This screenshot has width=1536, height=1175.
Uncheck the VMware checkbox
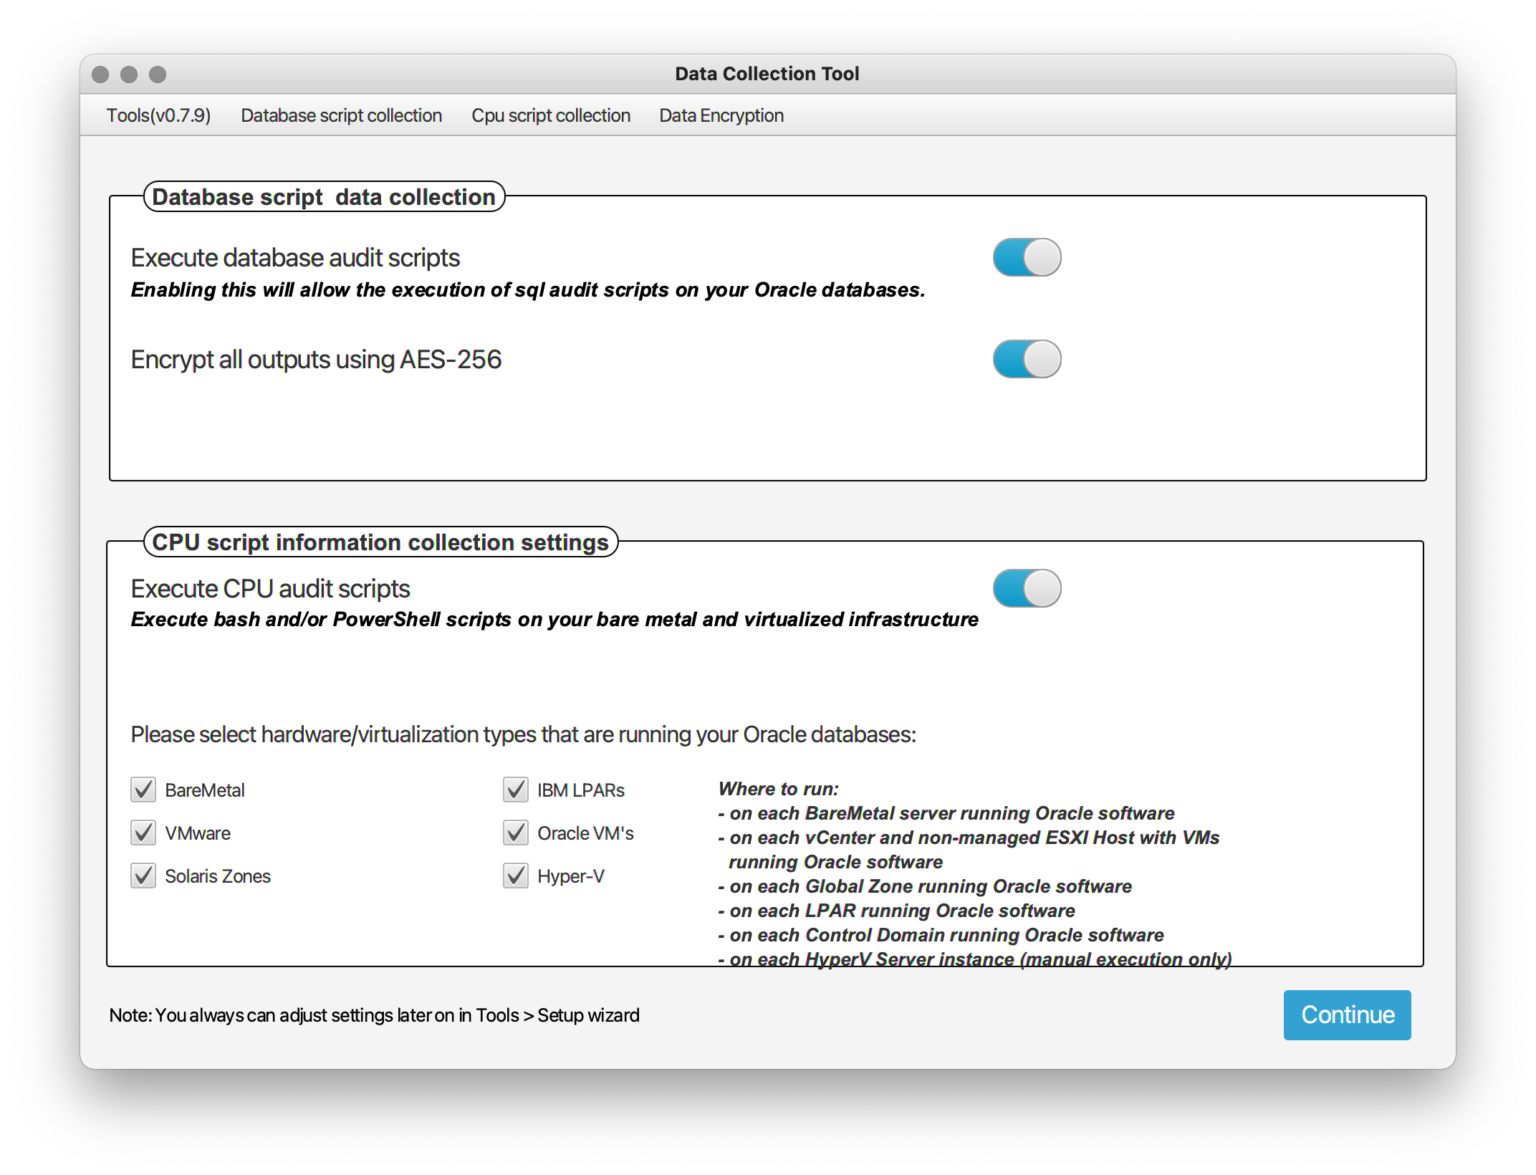click(x=143, y=832)
